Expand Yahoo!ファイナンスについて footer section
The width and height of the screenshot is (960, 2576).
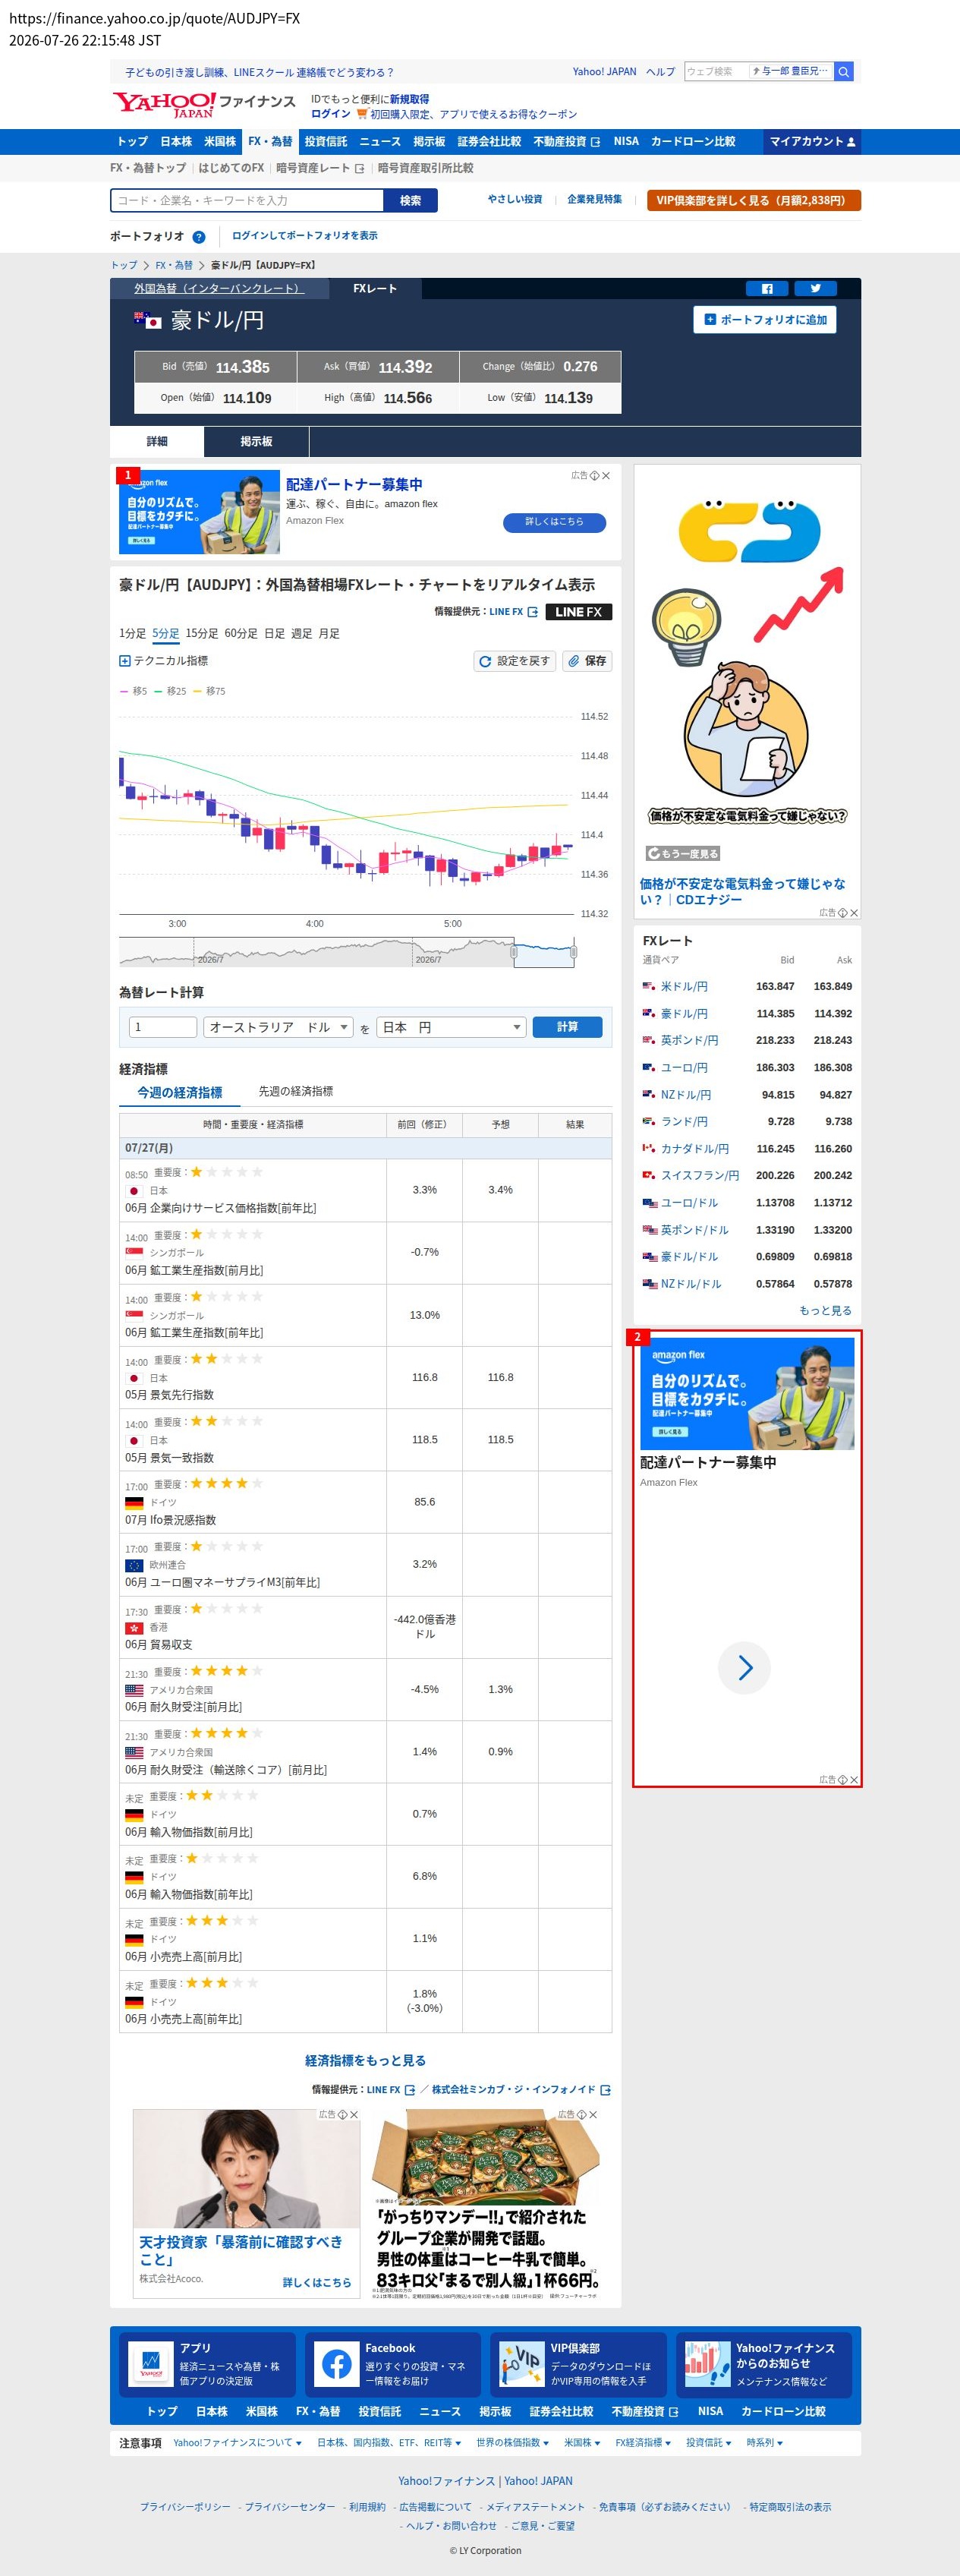click(238, 2443)
